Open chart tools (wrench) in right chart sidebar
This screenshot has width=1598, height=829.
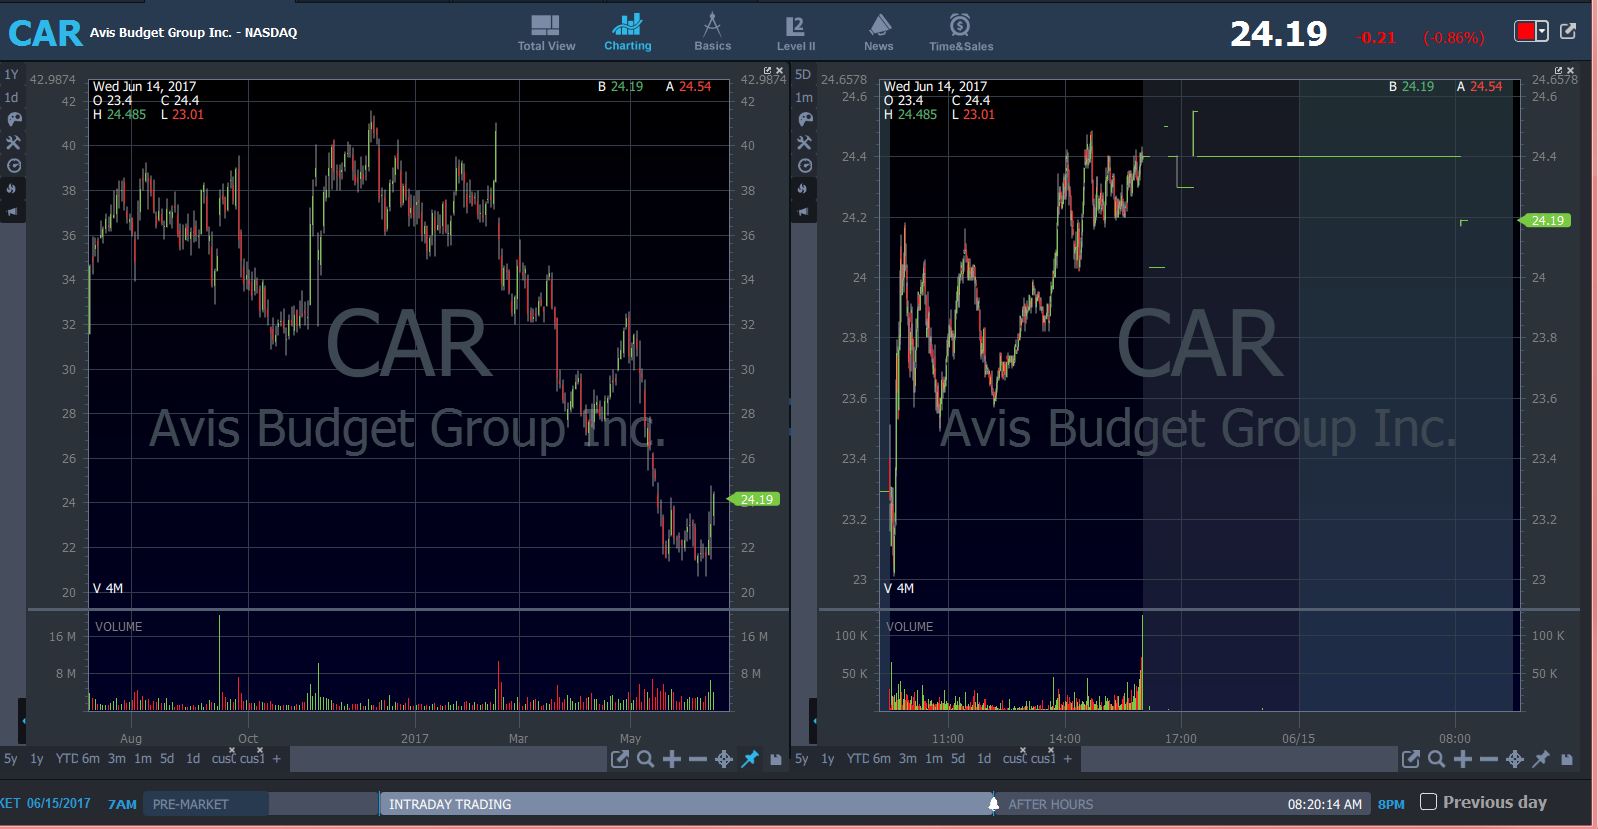coord(805,142)
